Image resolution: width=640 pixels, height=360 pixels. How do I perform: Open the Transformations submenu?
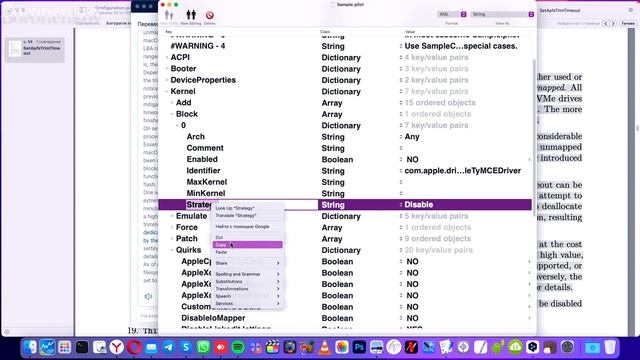(247, 289)
